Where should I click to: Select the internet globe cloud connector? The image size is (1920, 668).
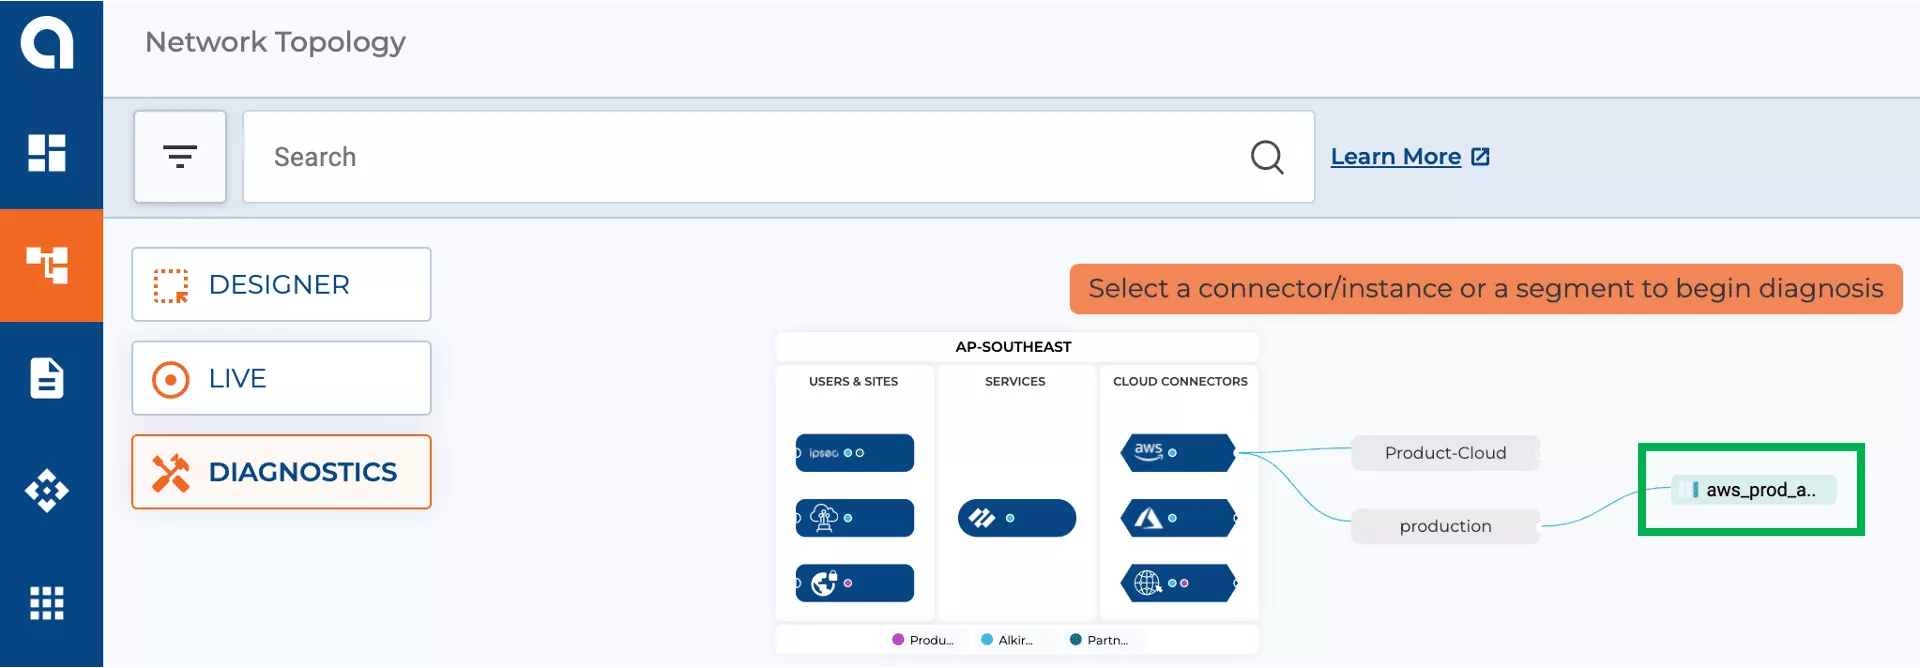tap(1178, 583)
